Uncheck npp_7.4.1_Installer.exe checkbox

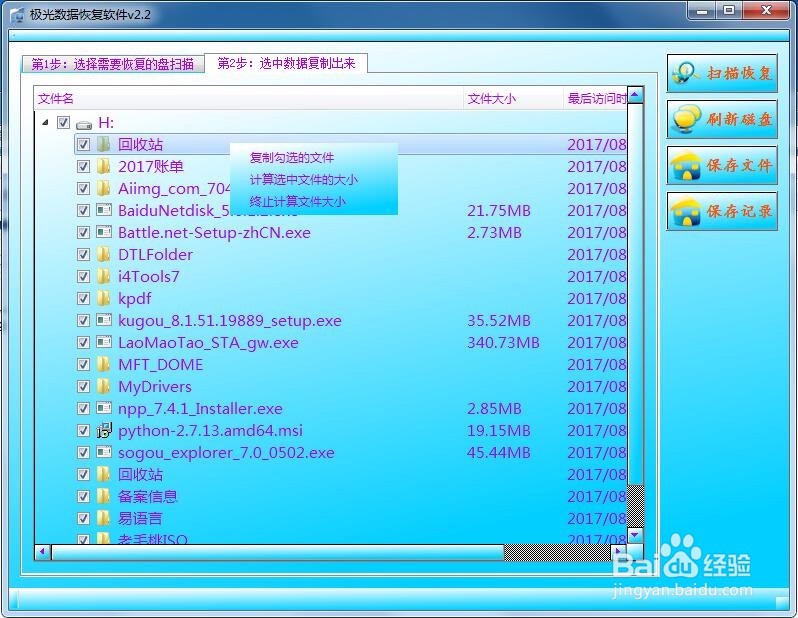pyautogui.click(x=83, y=409)
